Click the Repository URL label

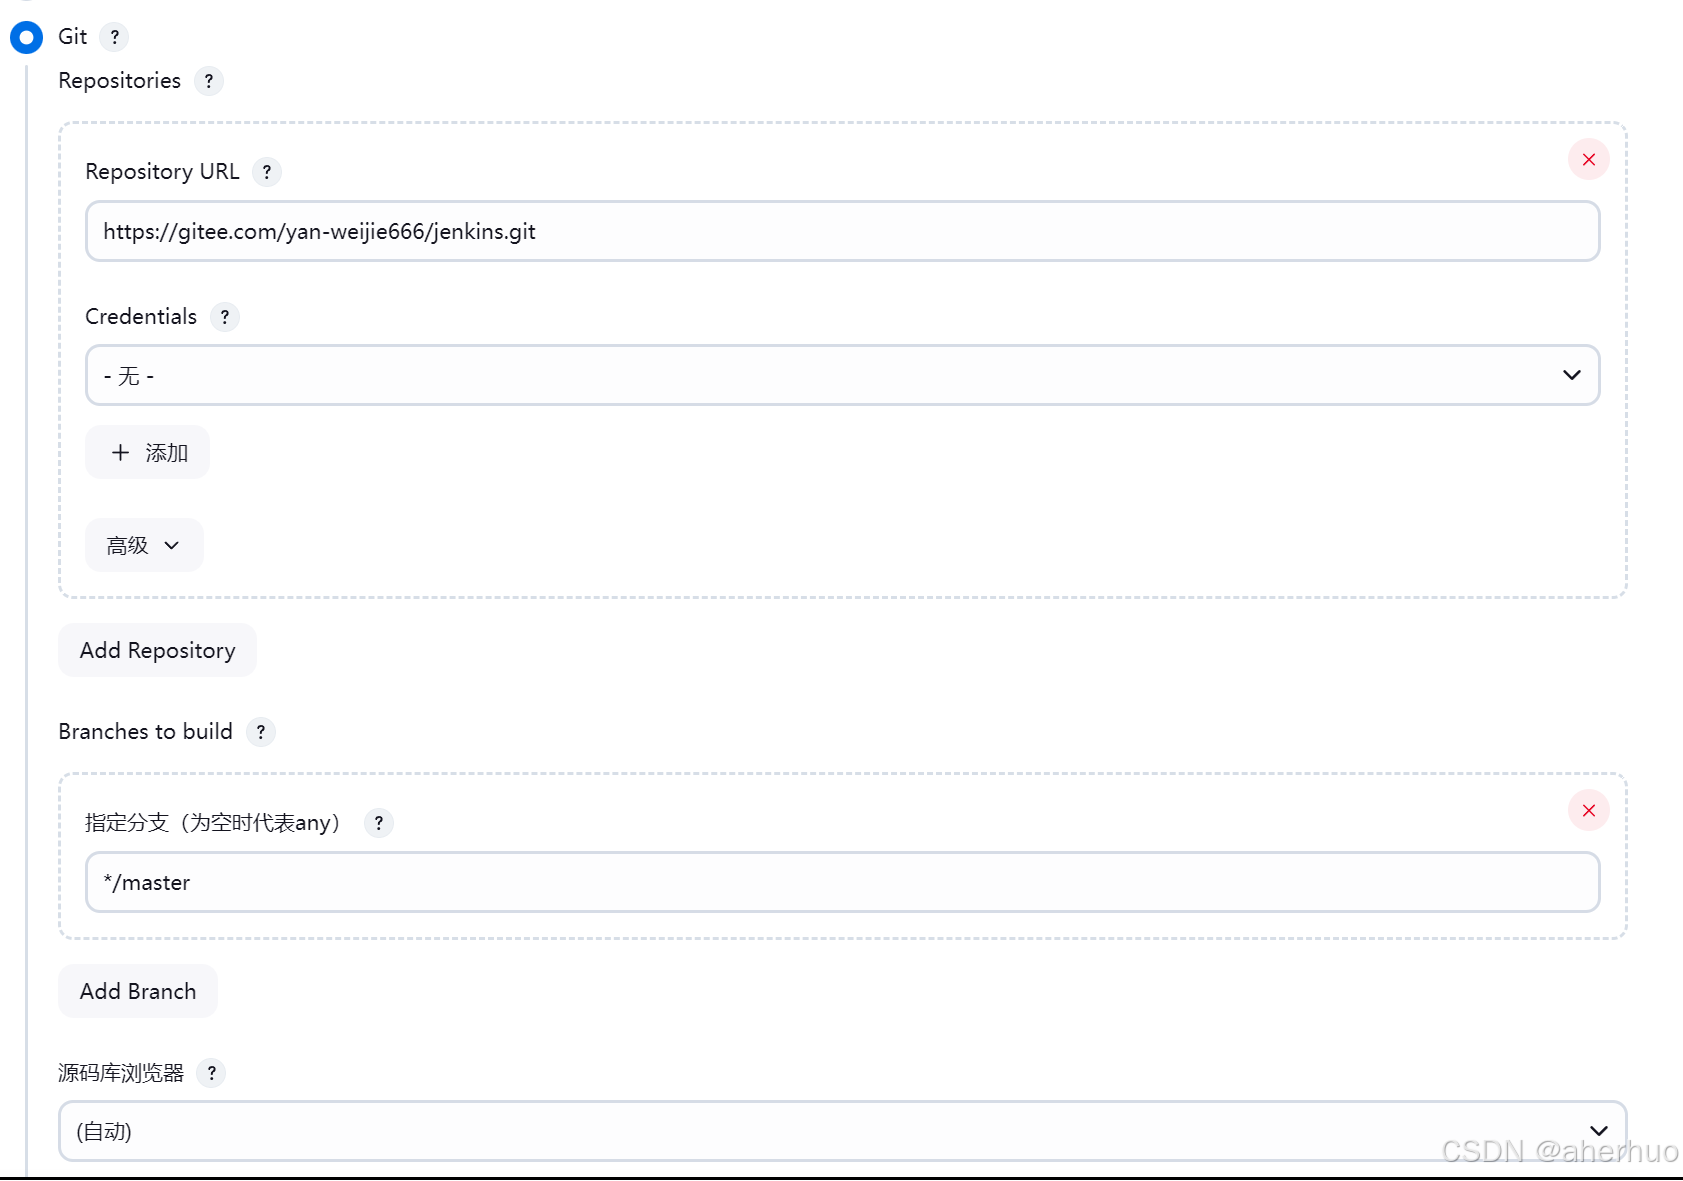[162, 172]
